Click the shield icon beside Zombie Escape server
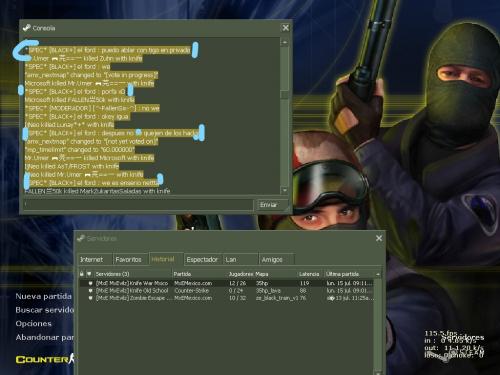Image resolution: width=500 pixels, height=375 pixels. coord(90,298)
